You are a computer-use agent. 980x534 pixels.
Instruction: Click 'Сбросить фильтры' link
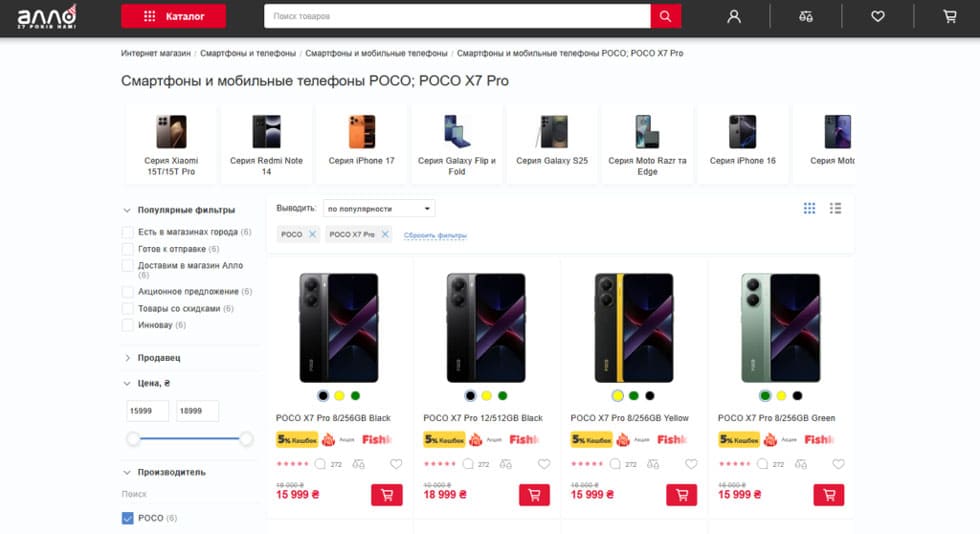pyautogui.click(x=435, y=235)
